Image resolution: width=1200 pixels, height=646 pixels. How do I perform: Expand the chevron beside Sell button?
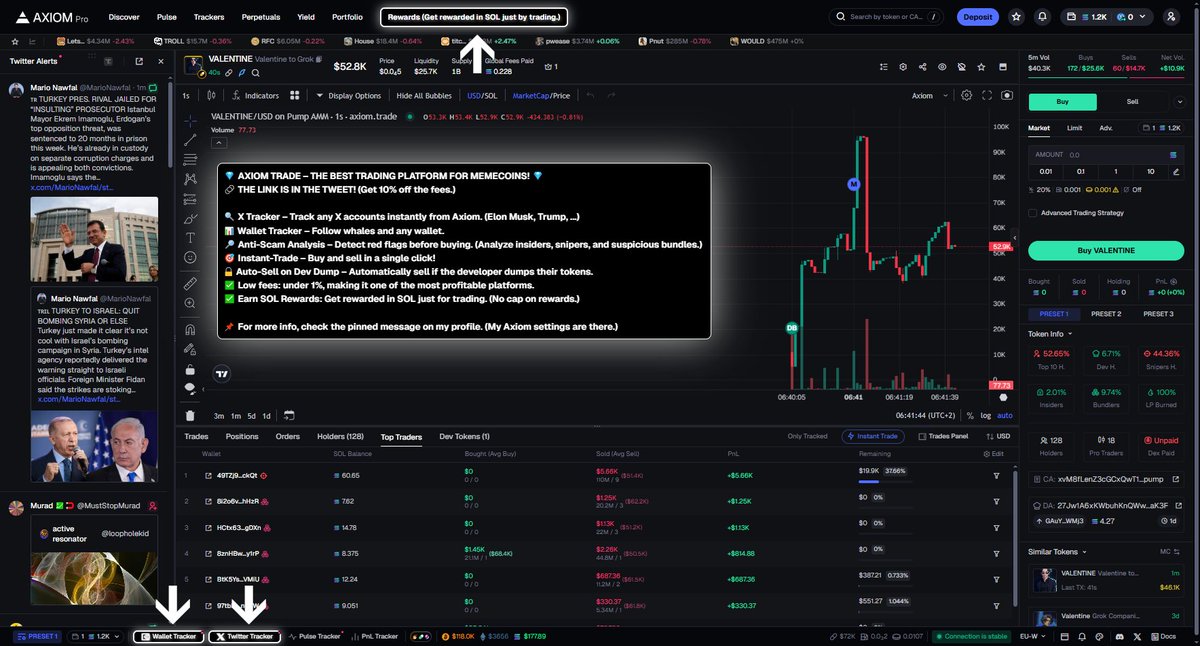click(x=1181, y=101)
